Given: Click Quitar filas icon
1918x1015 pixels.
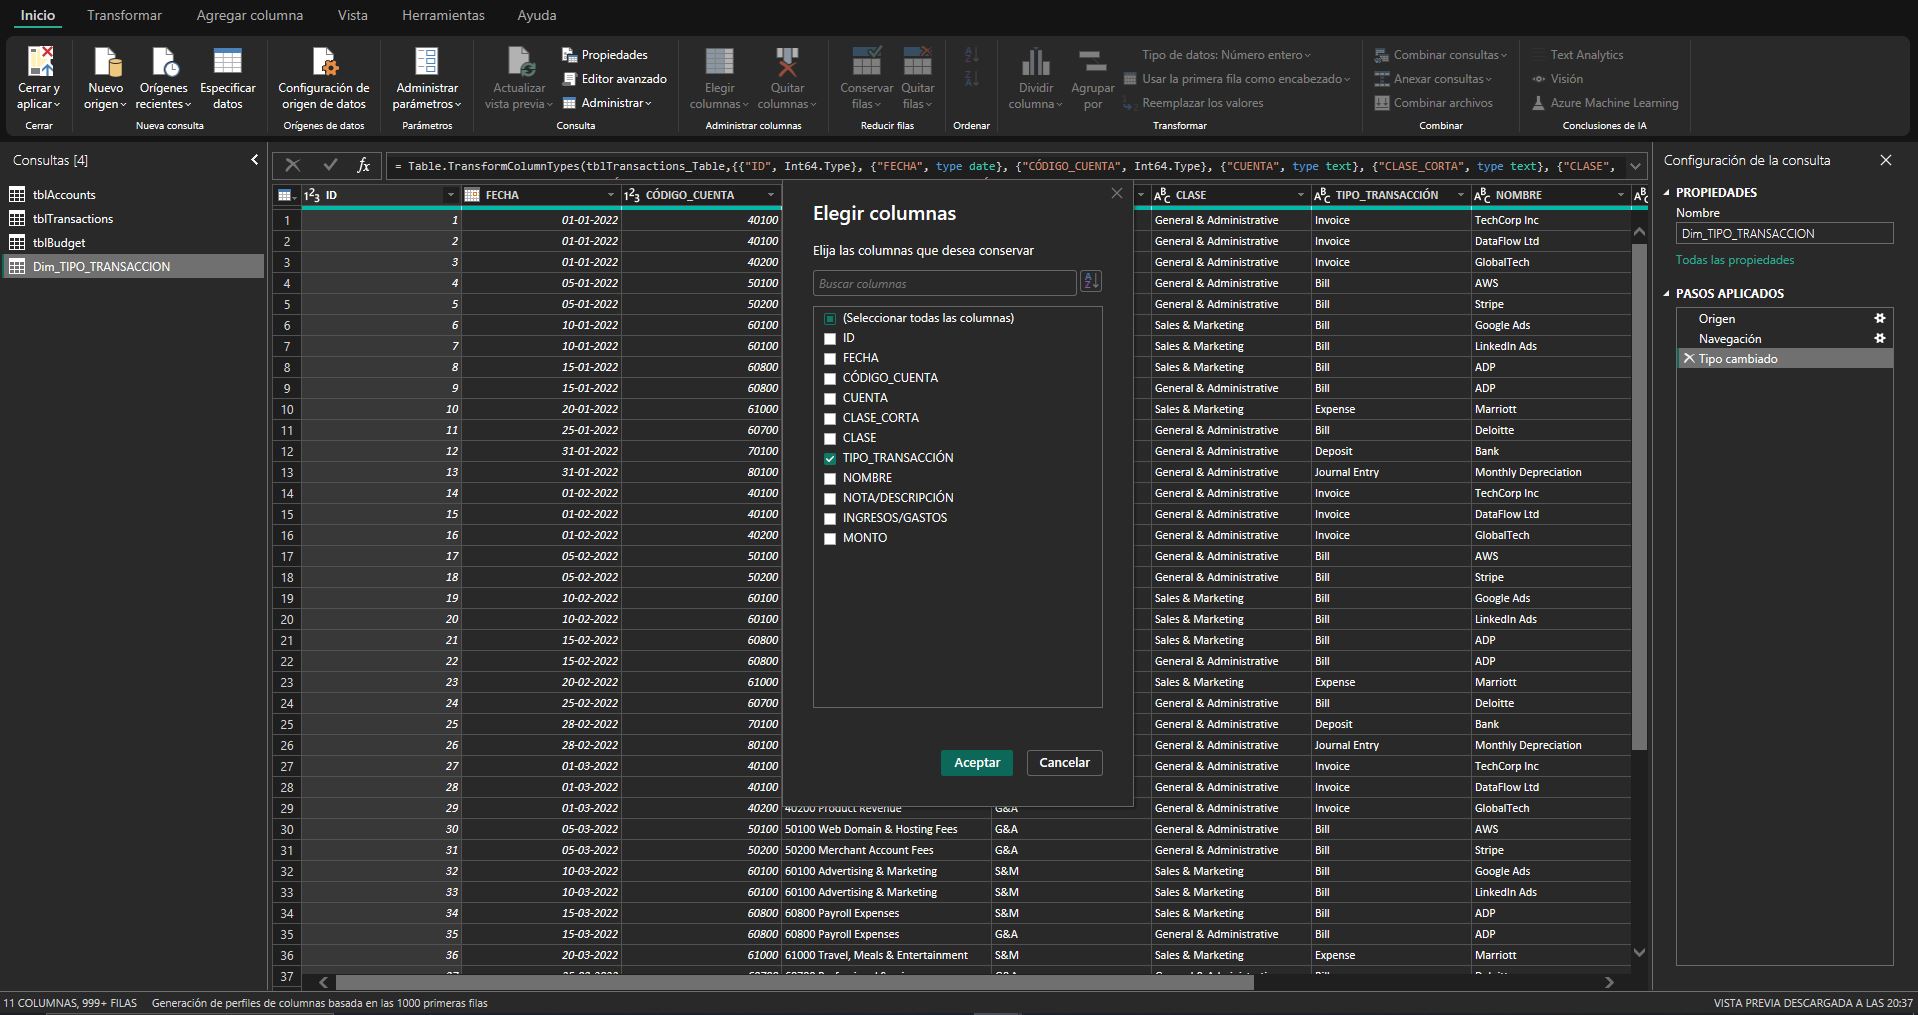Looking at the screenshot, I should [918, 63].
